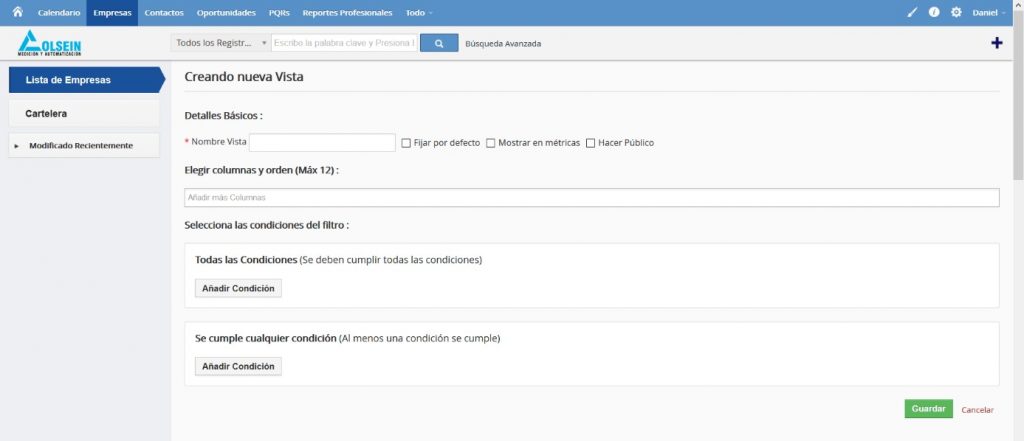Expand Modificado Recientemente section

tap(80, 145)
